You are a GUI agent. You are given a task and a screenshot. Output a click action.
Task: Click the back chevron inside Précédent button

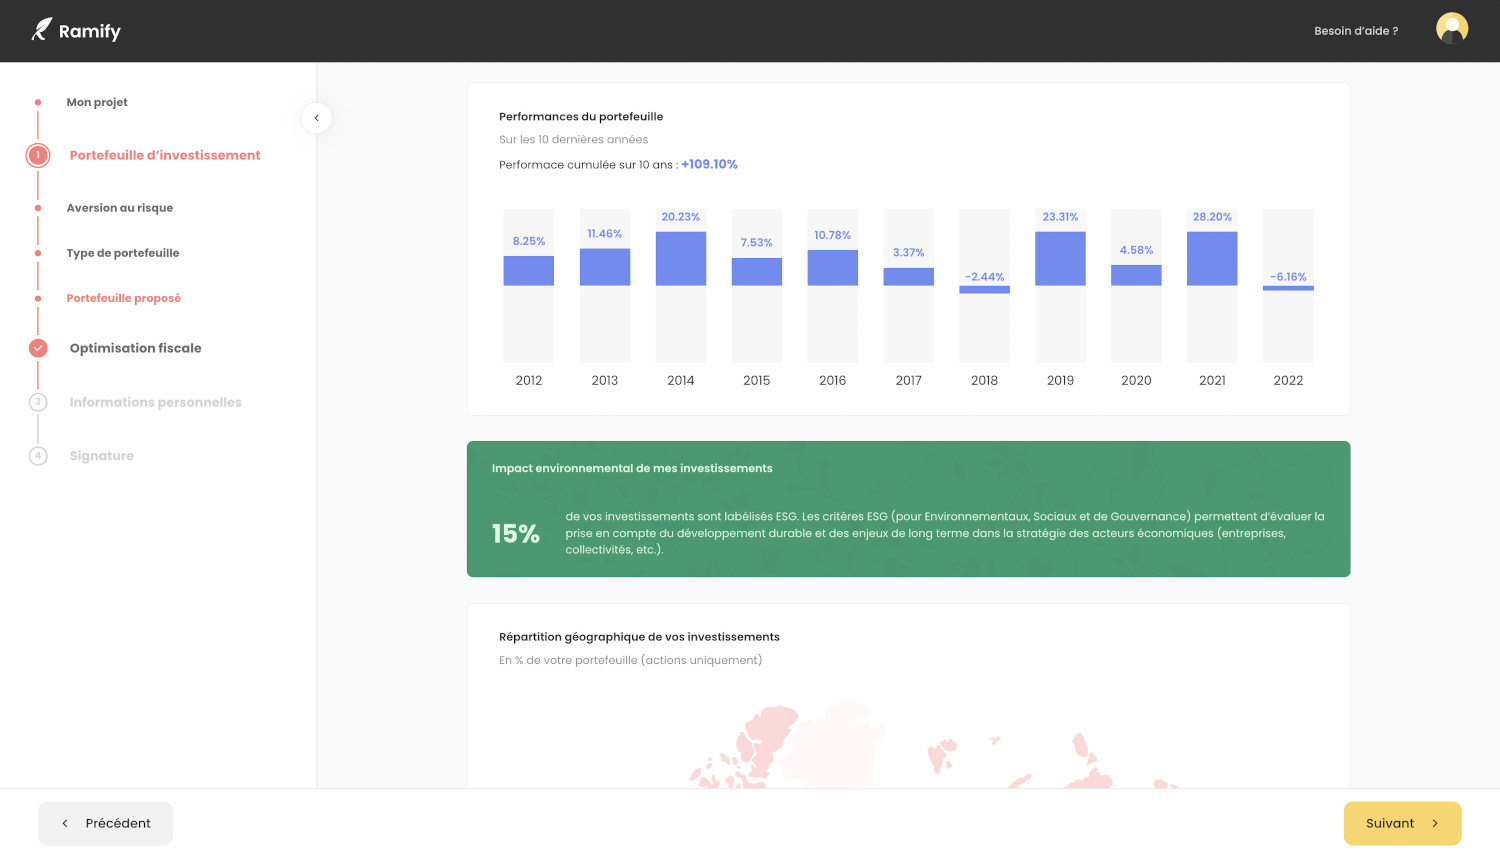click(65, 823)
